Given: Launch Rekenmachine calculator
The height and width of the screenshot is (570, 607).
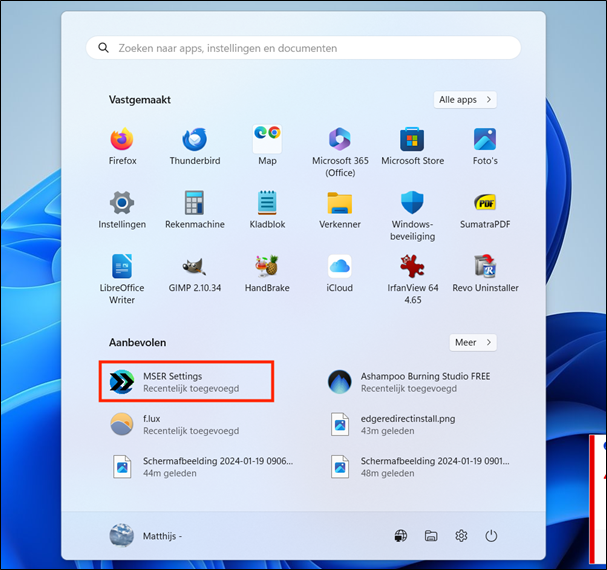Looking at the screenshot, I should pyautogui.click(x=195, y=209).
